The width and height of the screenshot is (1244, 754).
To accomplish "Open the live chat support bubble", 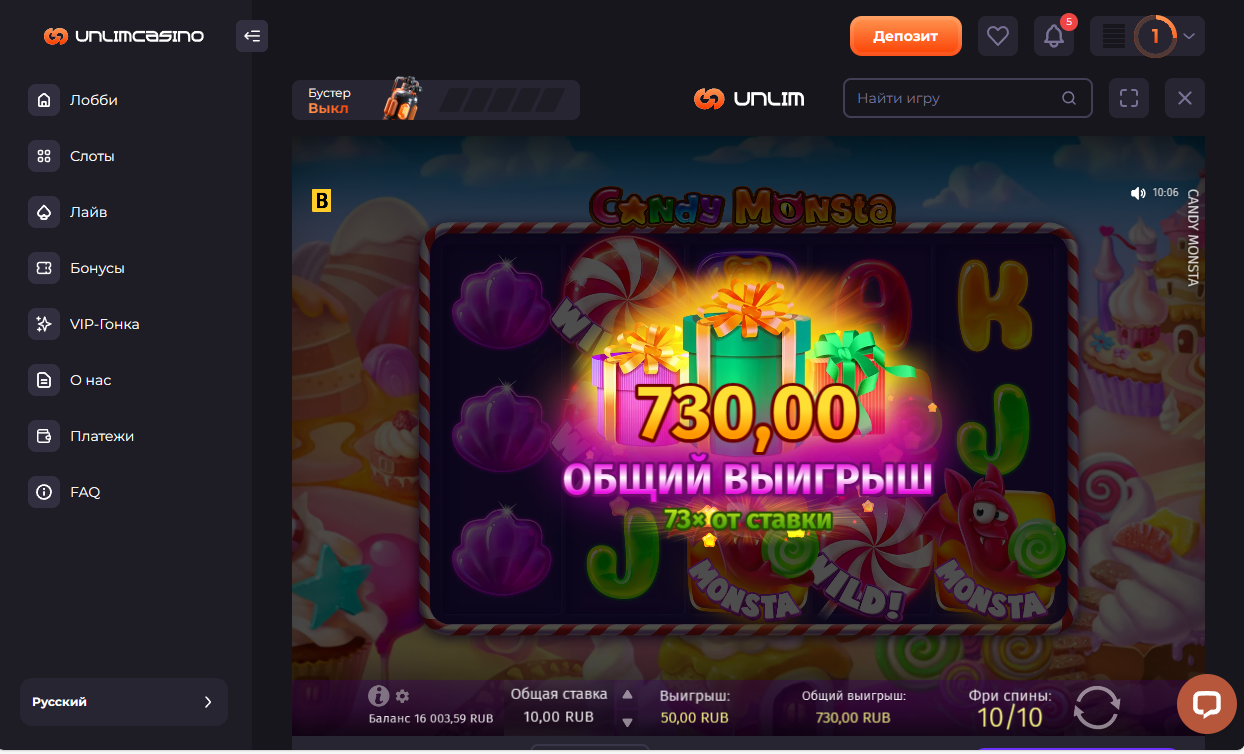I will coord(1207,704).
